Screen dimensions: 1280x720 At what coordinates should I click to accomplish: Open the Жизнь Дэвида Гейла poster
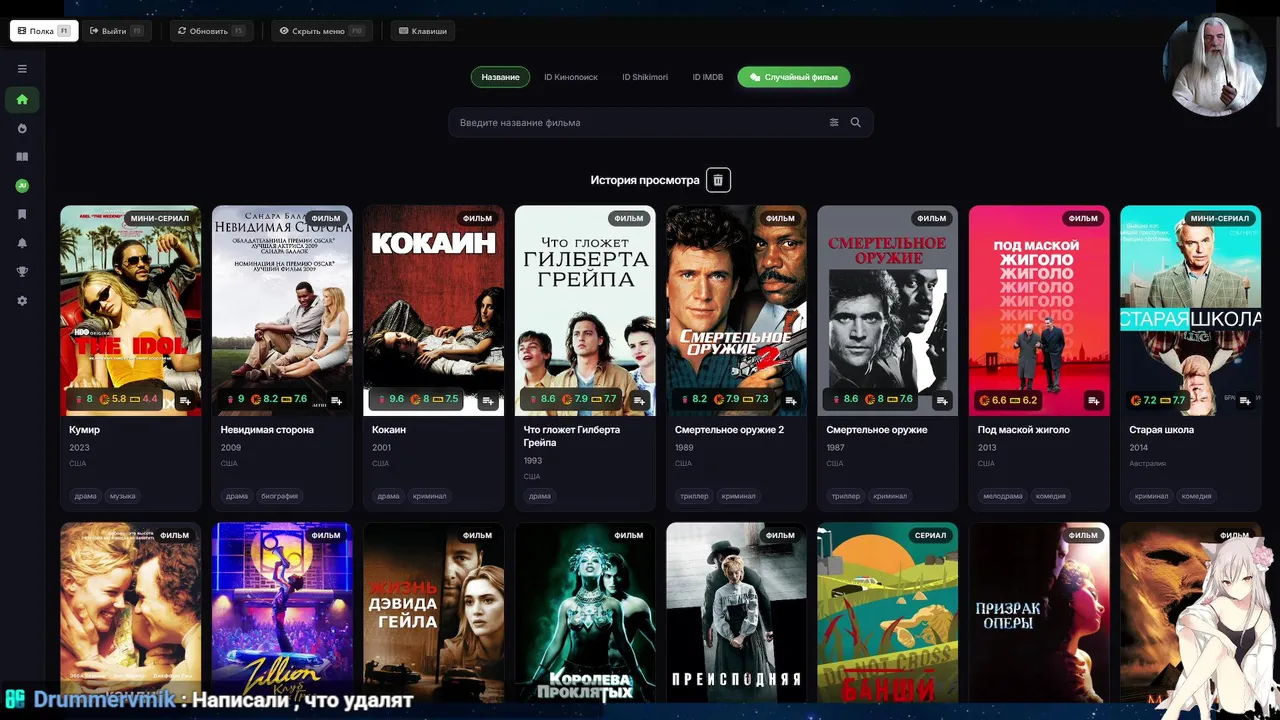pyautogui.click(x=433, y=612)
